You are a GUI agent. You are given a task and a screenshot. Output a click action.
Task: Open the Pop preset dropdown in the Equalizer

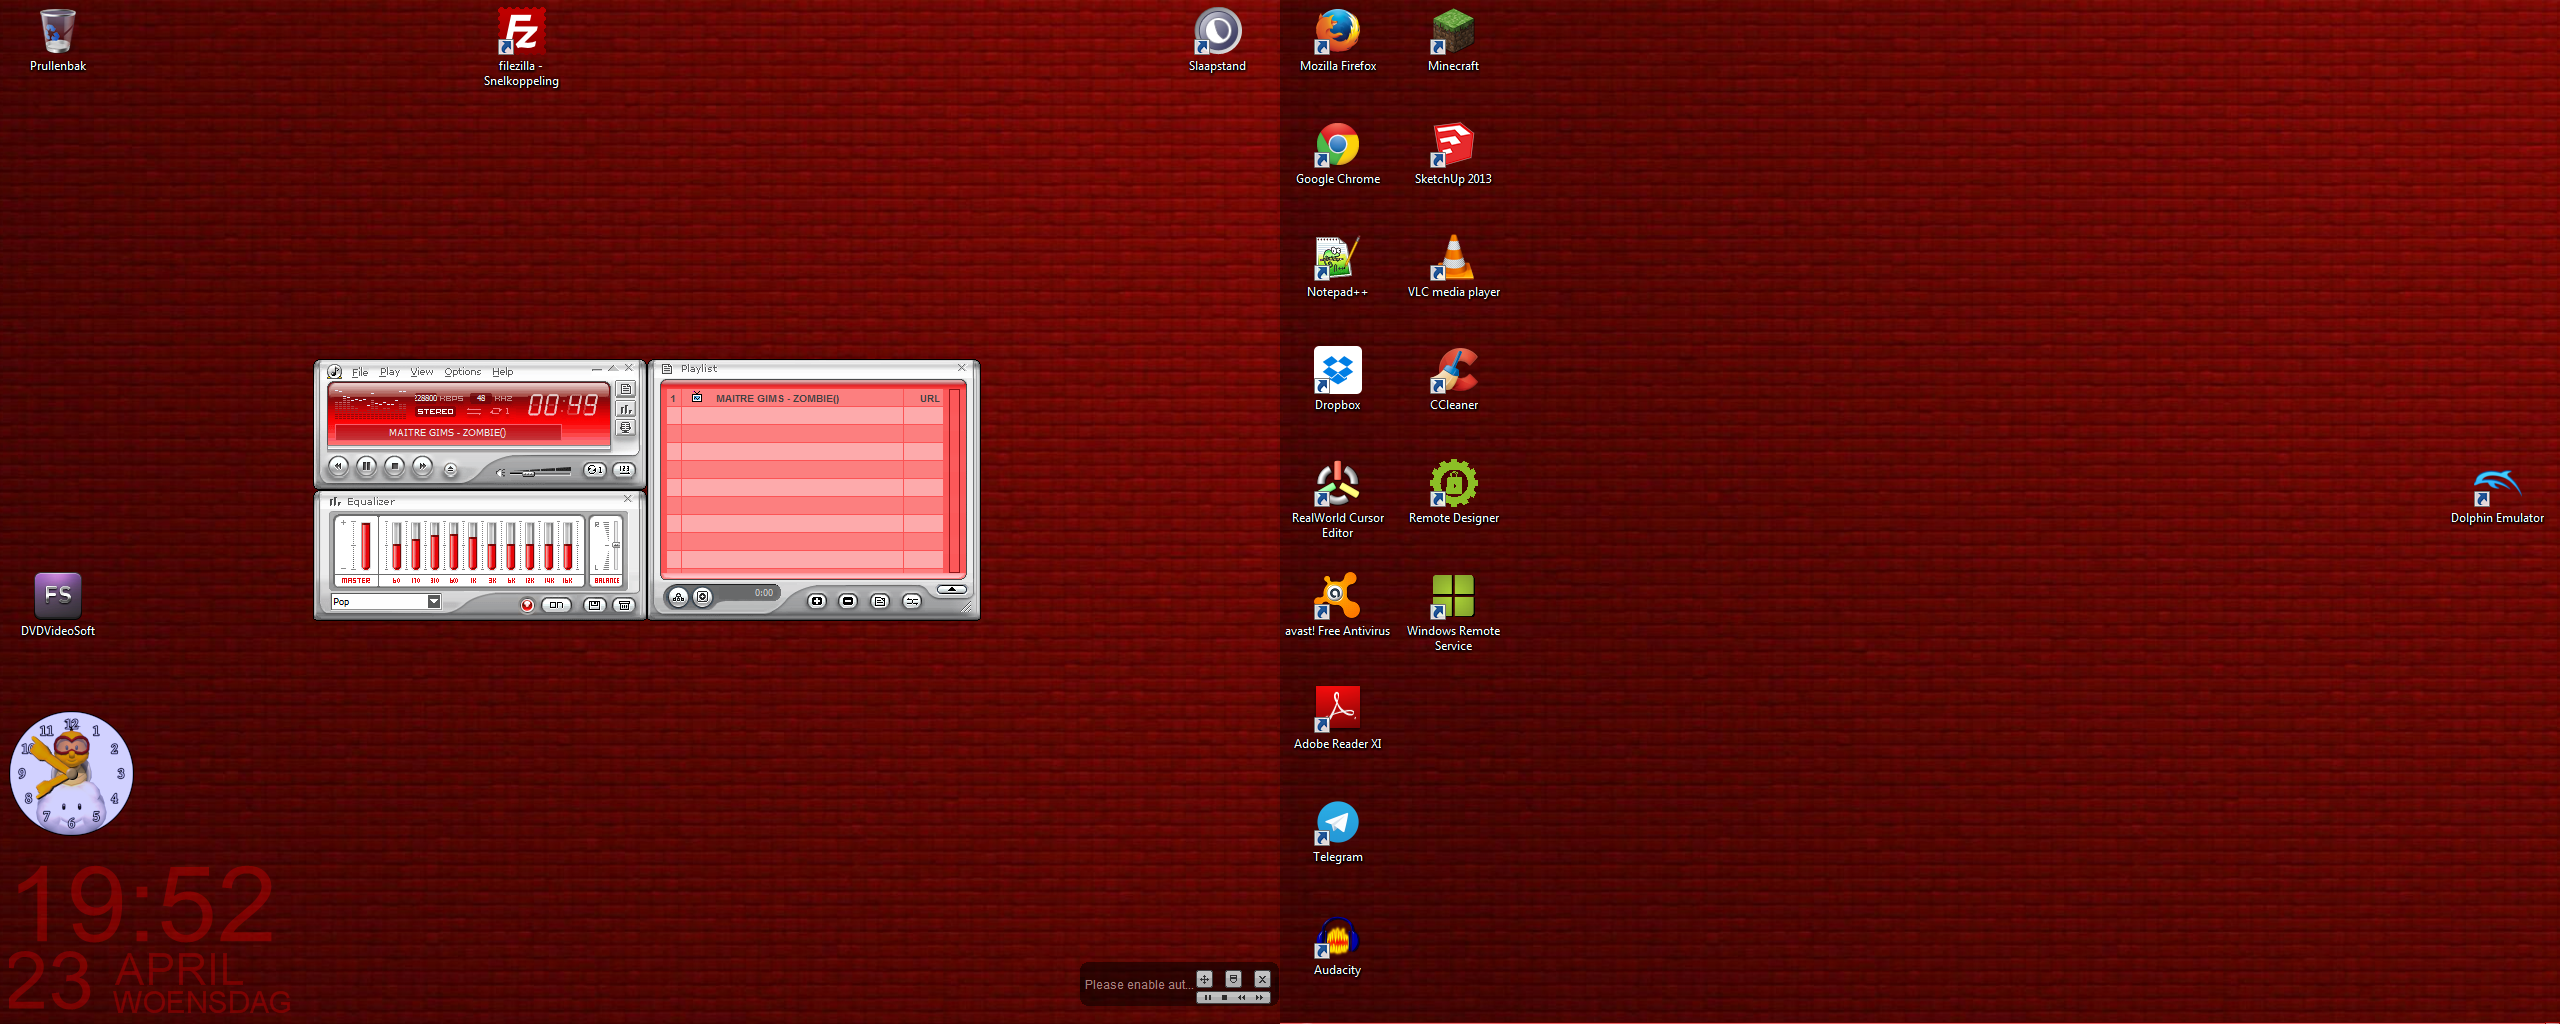(432, 602)
